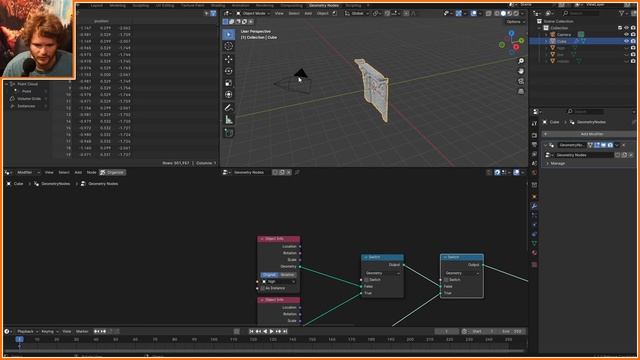Toggle visibility eye for Camera in outliner
The width and height of the screenshot is (640, 360).
pos(627,34)
